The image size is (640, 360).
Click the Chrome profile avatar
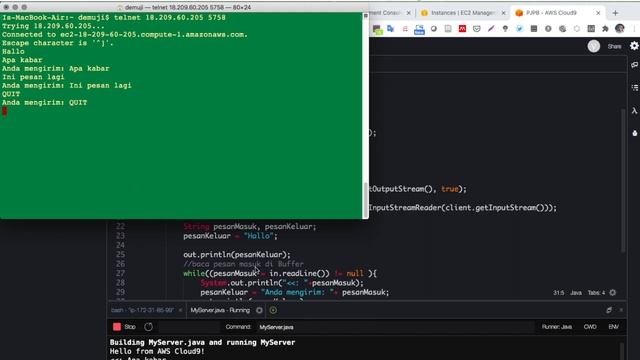coord(620,29)
